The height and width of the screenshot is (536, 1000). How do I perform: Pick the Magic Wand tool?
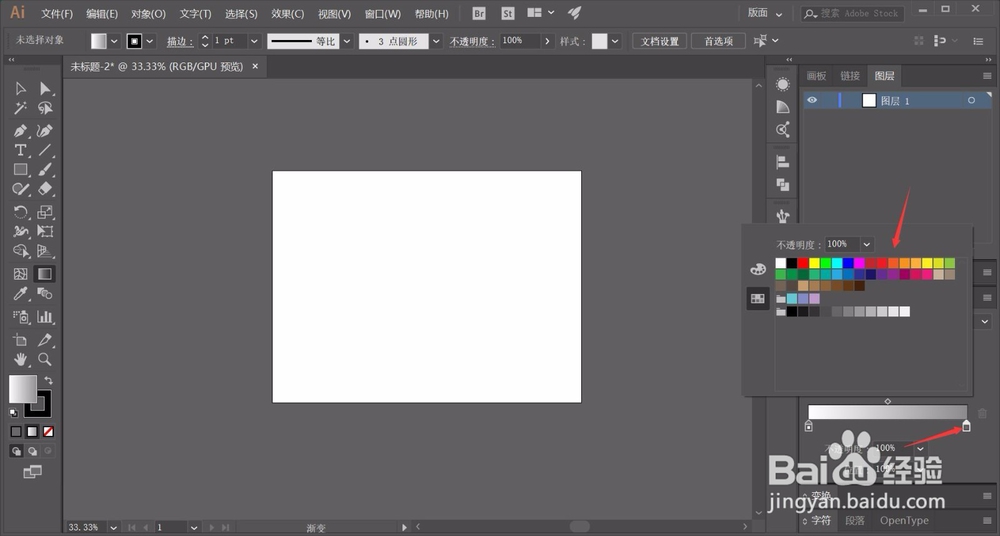(x=20, y=108)
